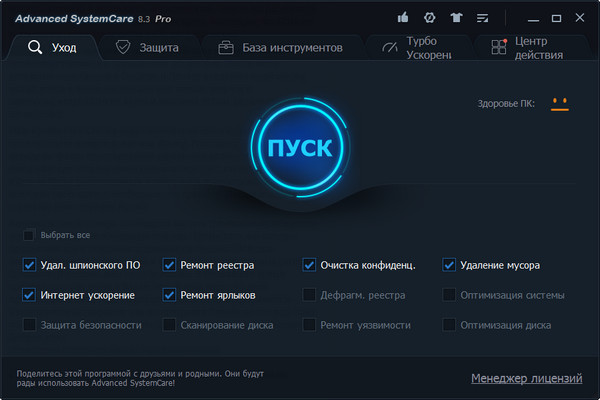Enable the Дефрагм. реестра checkbox
600x400 pixels.
(x=309, y=295)
